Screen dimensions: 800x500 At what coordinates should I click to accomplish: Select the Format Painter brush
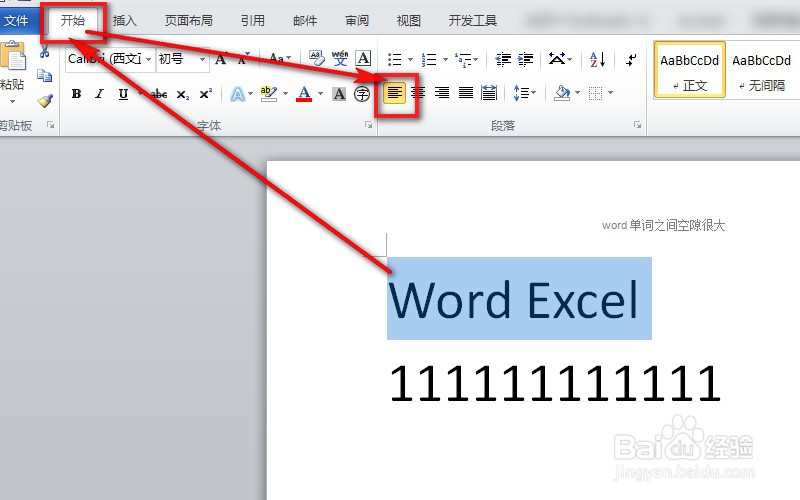click(x=45, y=101)
